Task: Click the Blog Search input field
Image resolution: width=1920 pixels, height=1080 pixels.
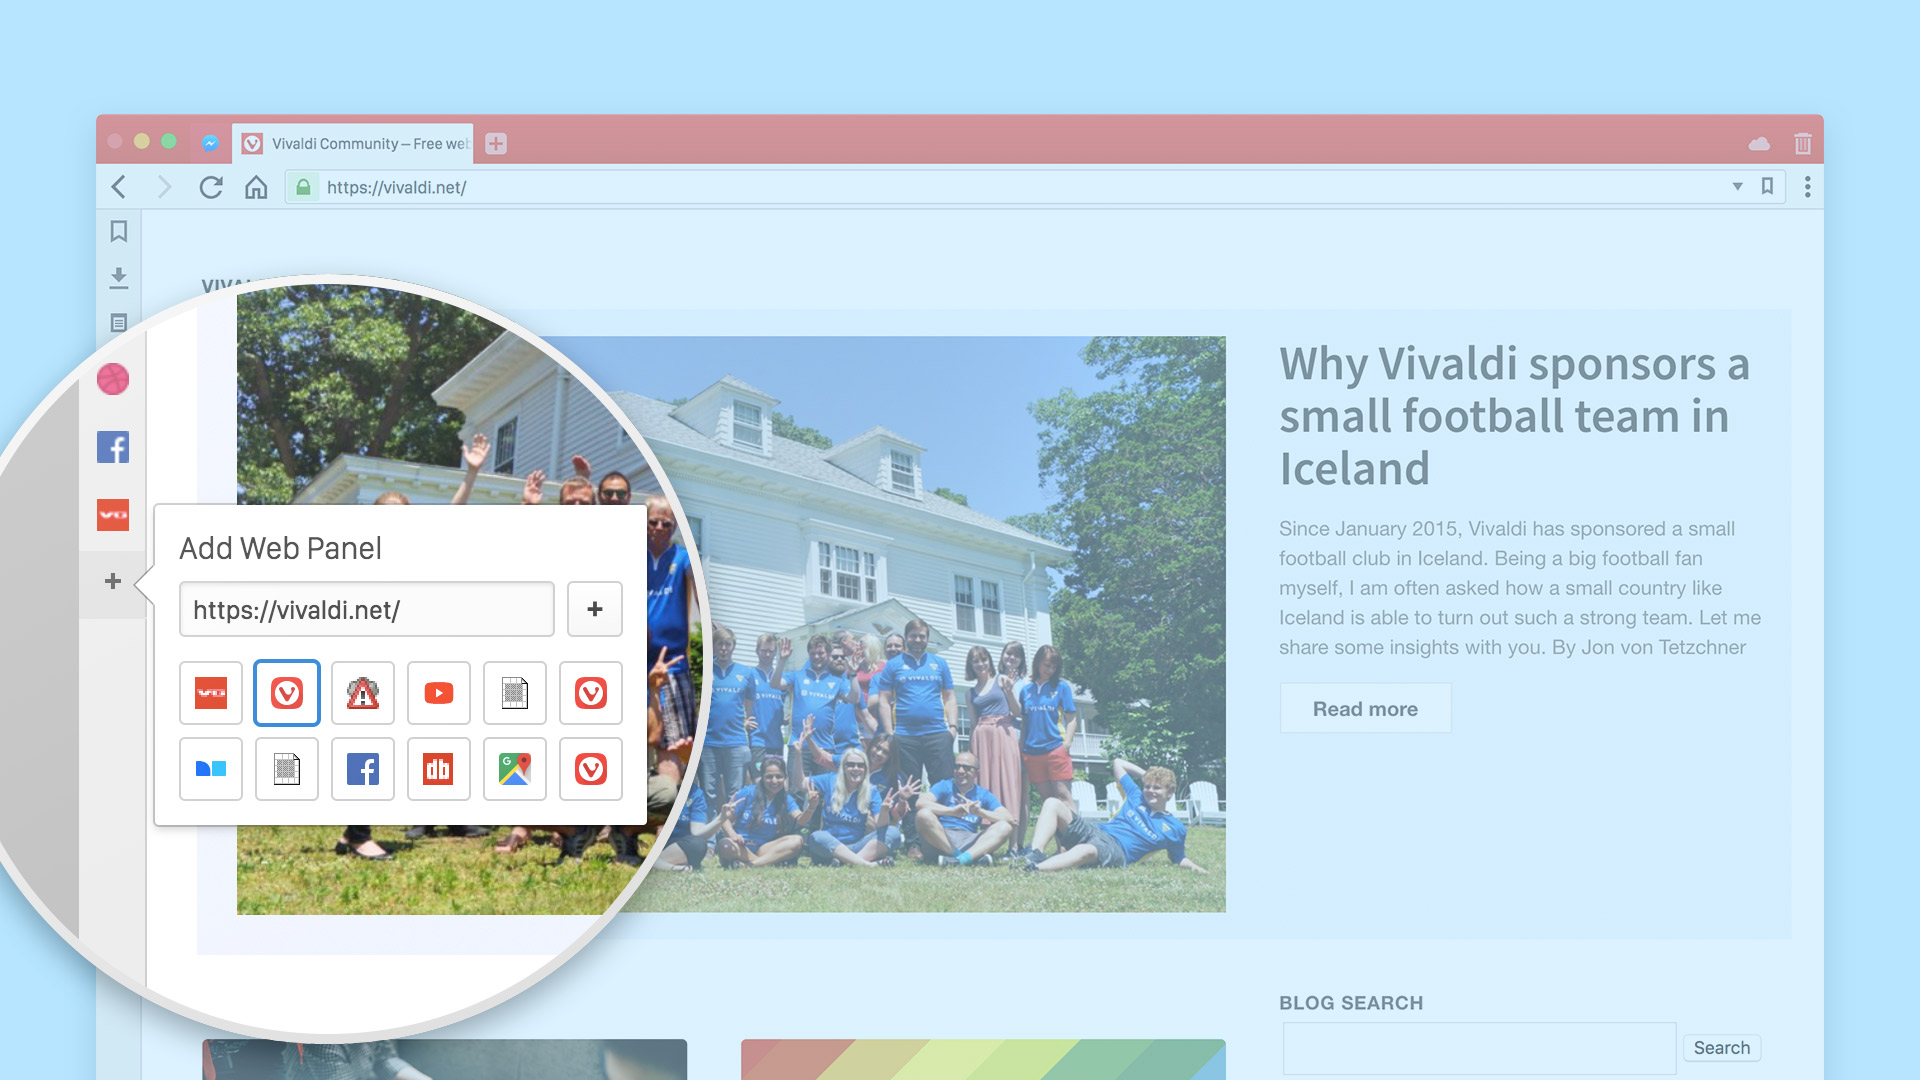Action: click(x=1477, y=1048)
